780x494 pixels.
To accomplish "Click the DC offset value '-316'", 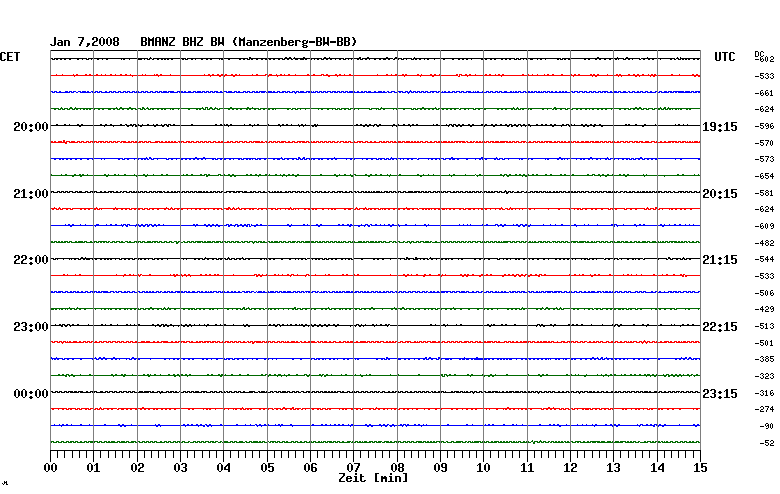I will tap(764, 393).
